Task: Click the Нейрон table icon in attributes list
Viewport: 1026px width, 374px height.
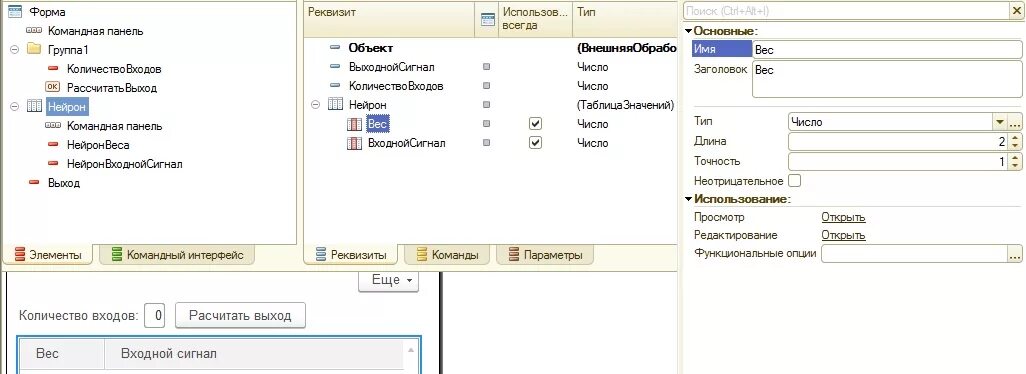Action: (x=335, y=105)
